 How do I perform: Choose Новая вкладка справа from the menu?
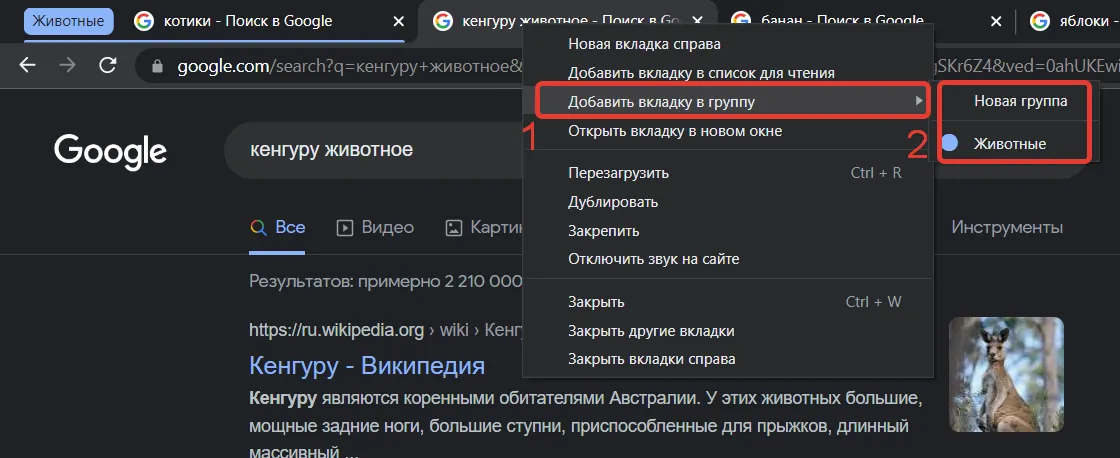728,44
